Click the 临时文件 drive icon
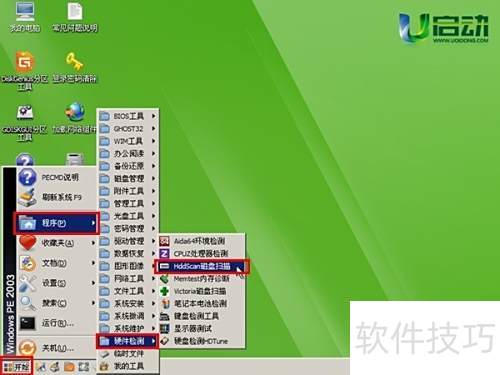The height and width of the screenshot is (375, 500). (105, 354)
